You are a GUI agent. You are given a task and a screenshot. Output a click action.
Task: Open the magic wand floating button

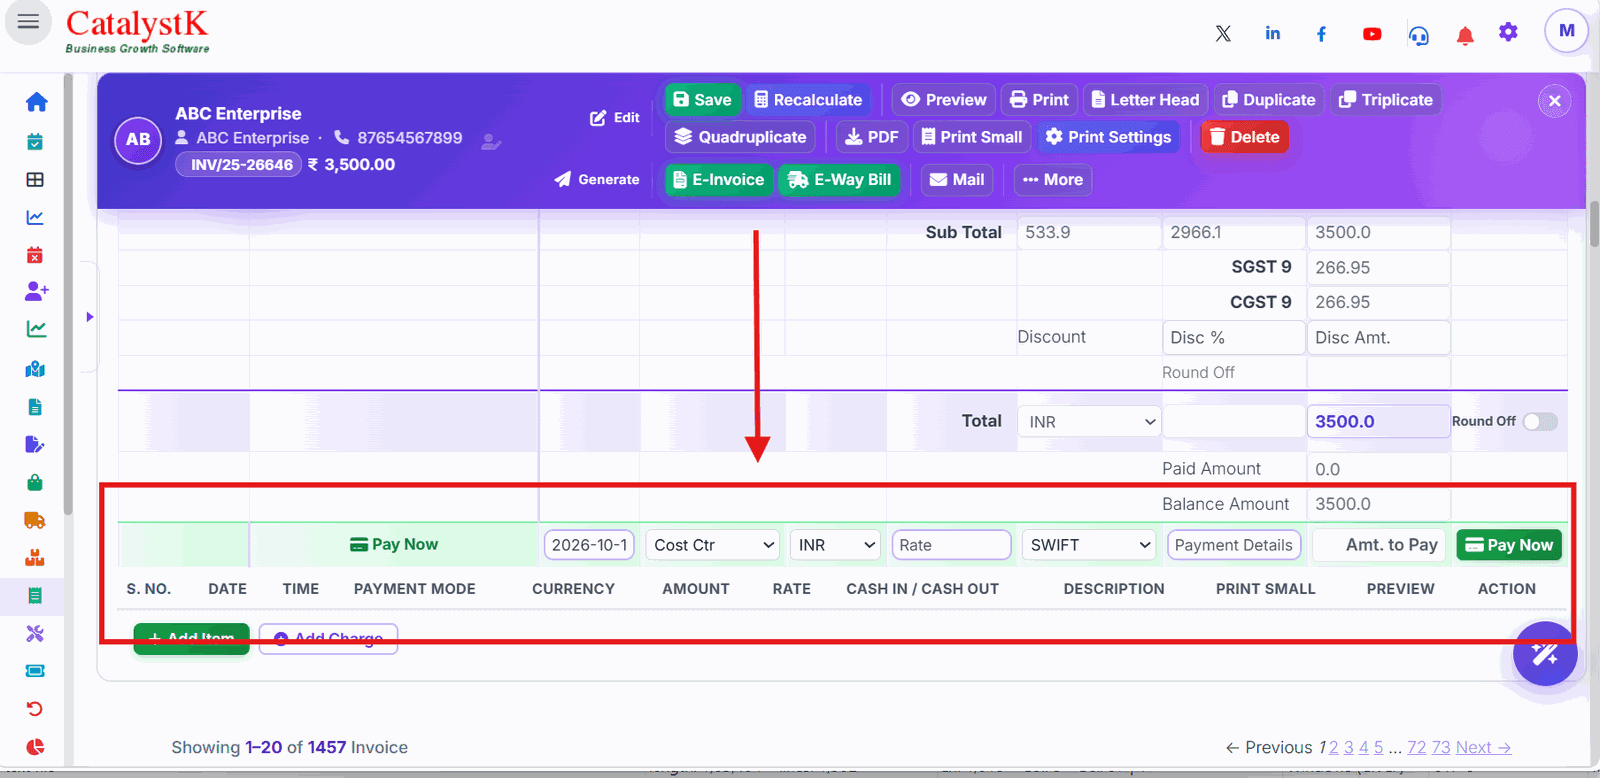(1545, 654)
